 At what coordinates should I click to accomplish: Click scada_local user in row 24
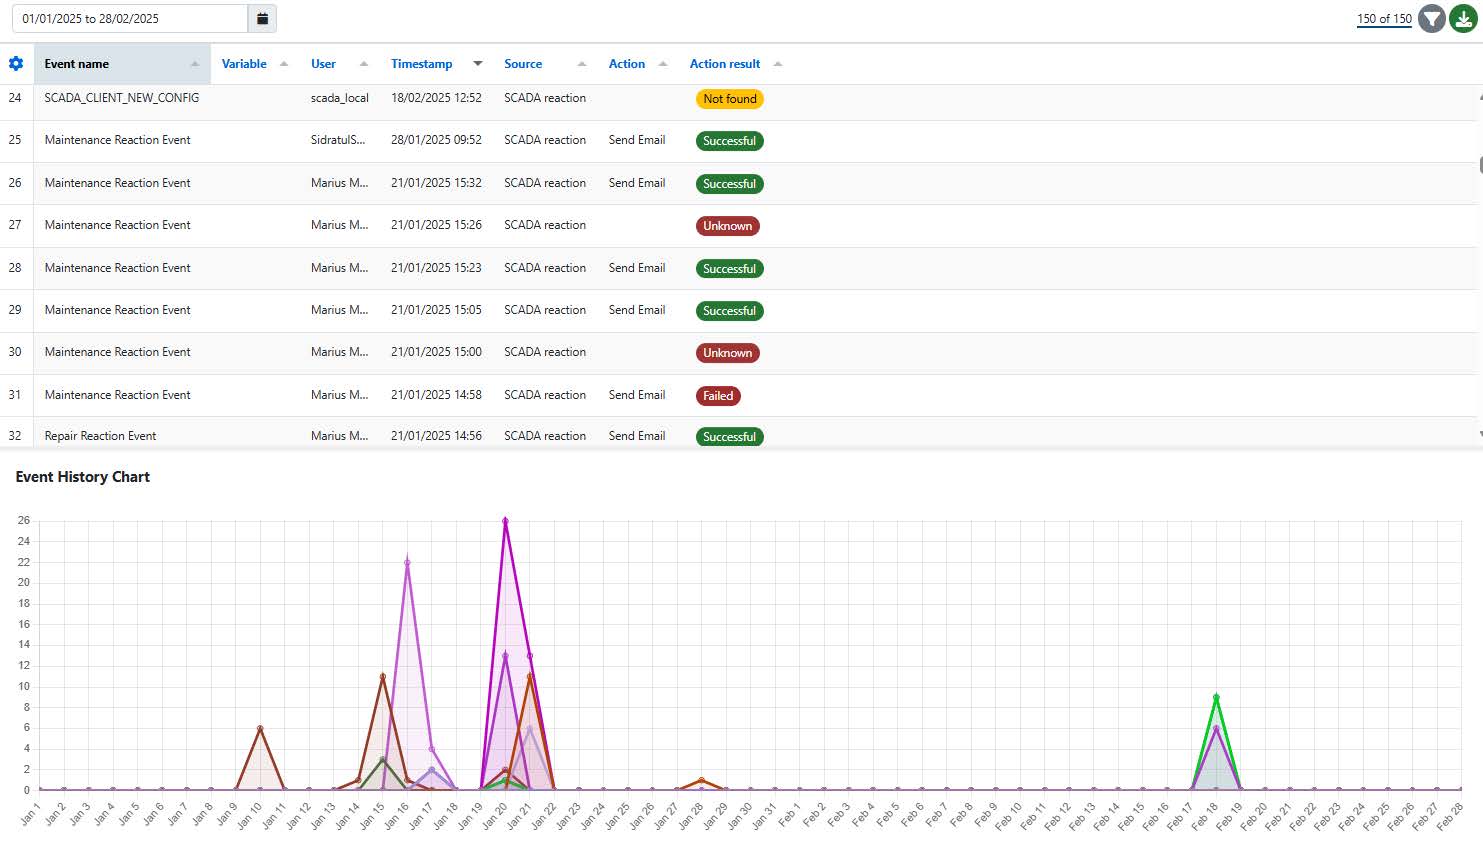tap(340, 98)
